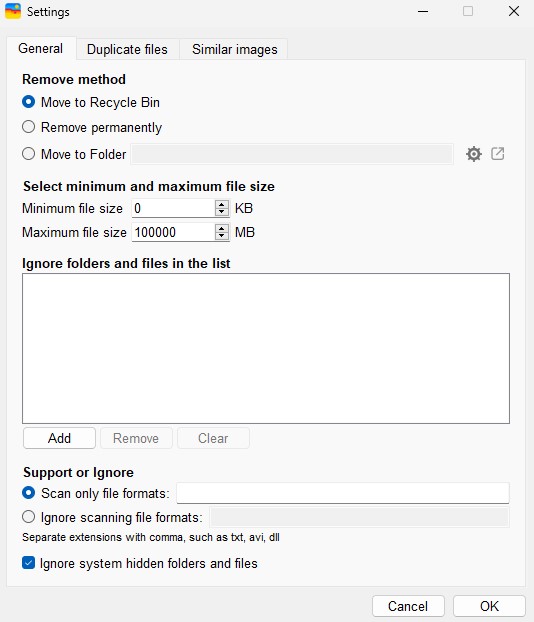Switch to the Duplicate files tab
The image size is (534, 622).
[x=127, y=49]
